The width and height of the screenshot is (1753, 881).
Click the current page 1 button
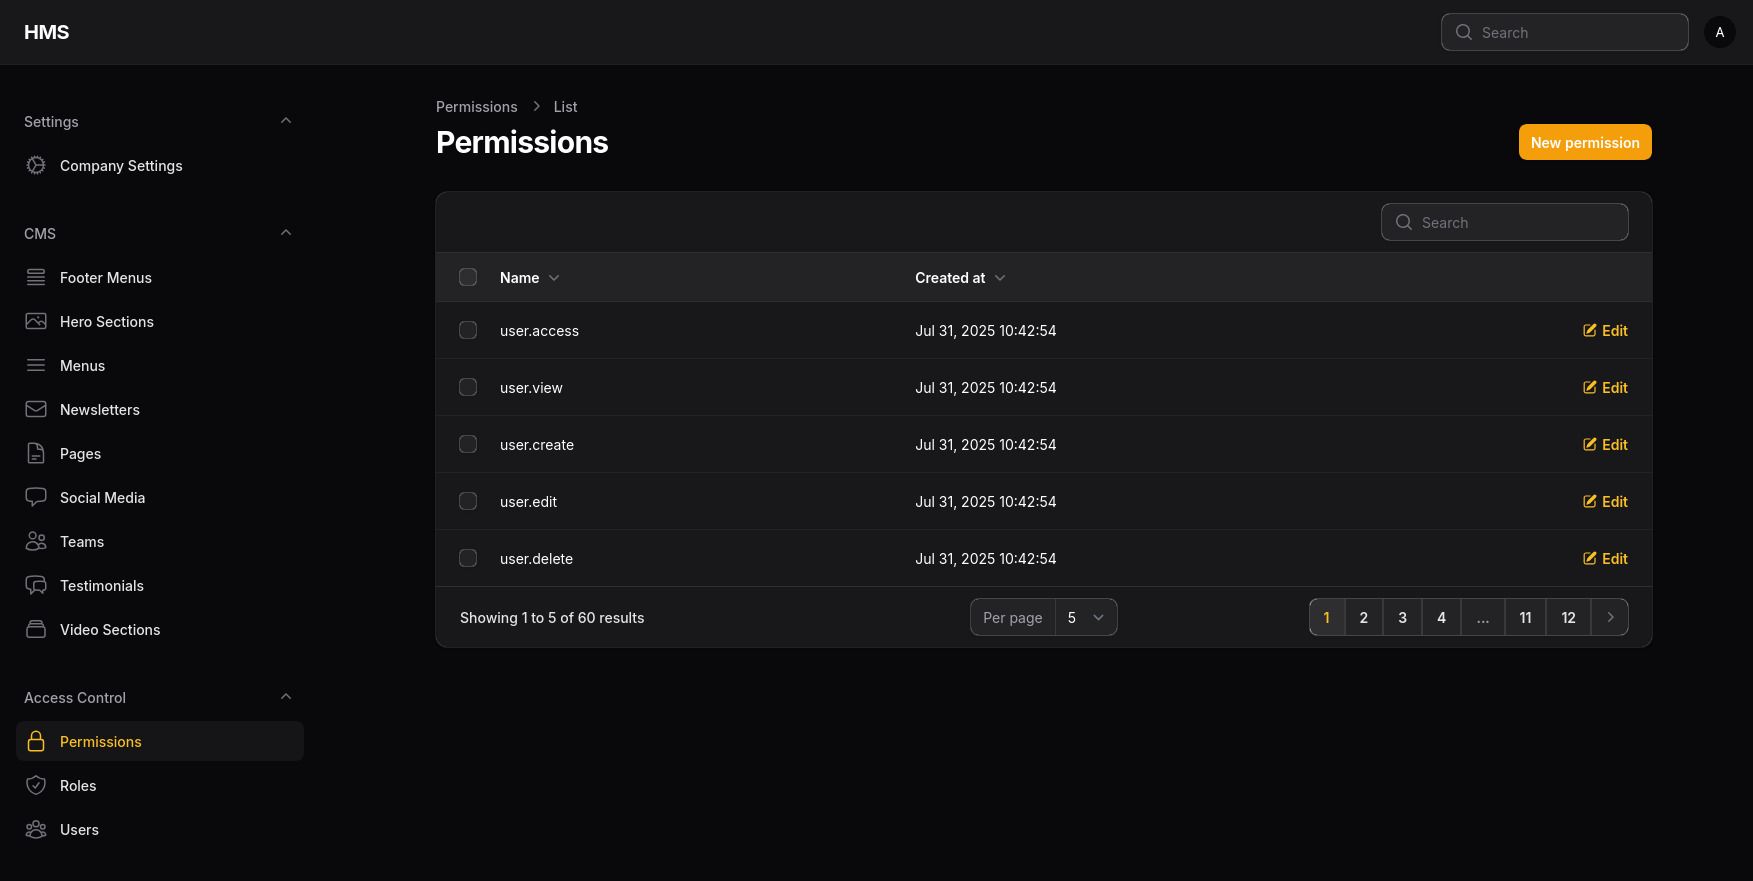[x=1327, y=617]
